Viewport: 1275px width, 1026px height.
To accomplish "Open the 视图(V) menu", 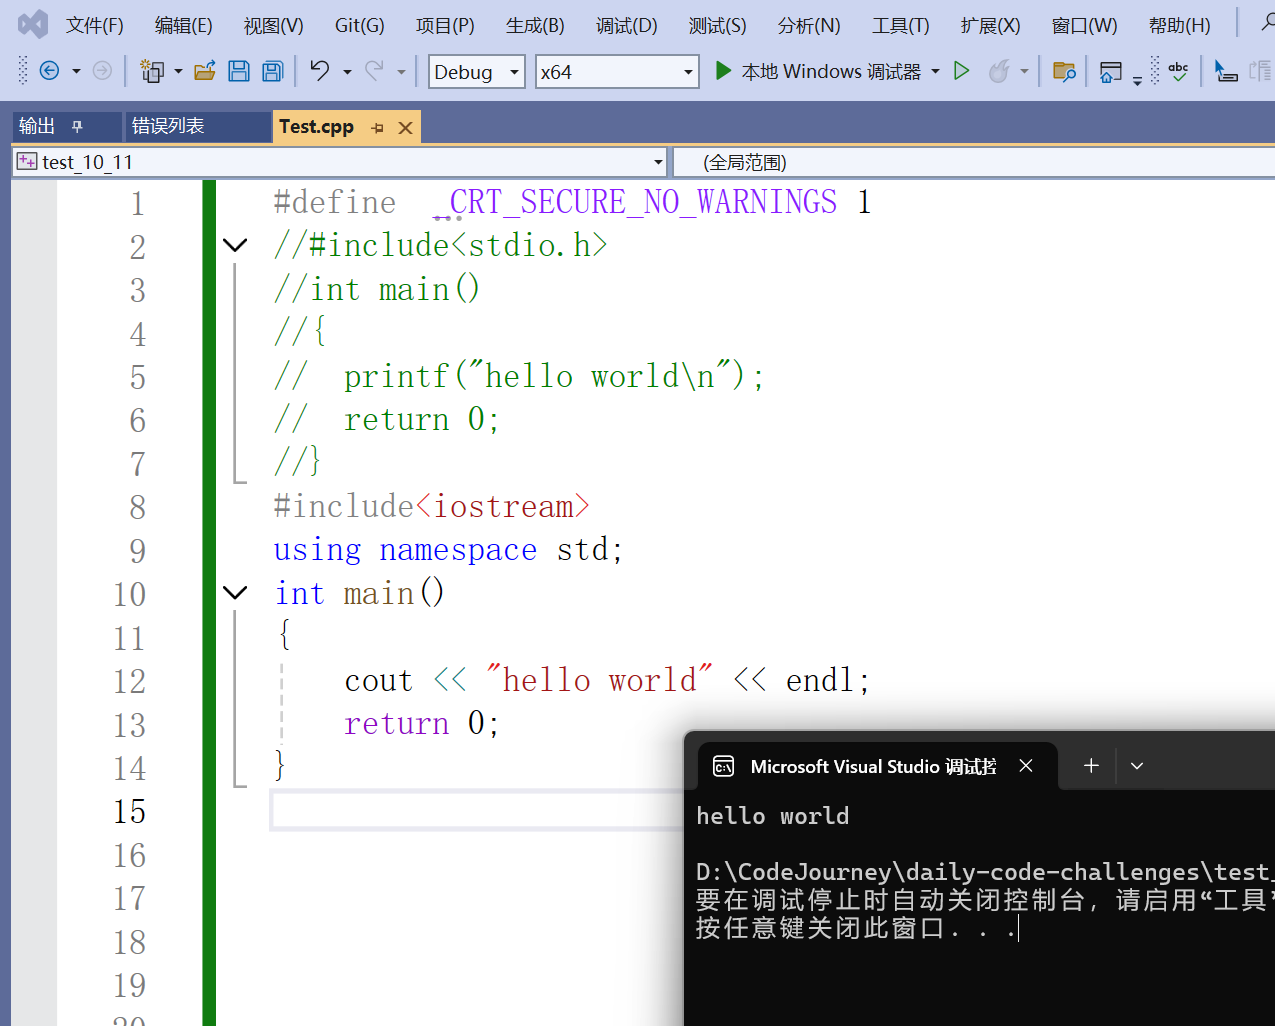I will pos(273,25).
